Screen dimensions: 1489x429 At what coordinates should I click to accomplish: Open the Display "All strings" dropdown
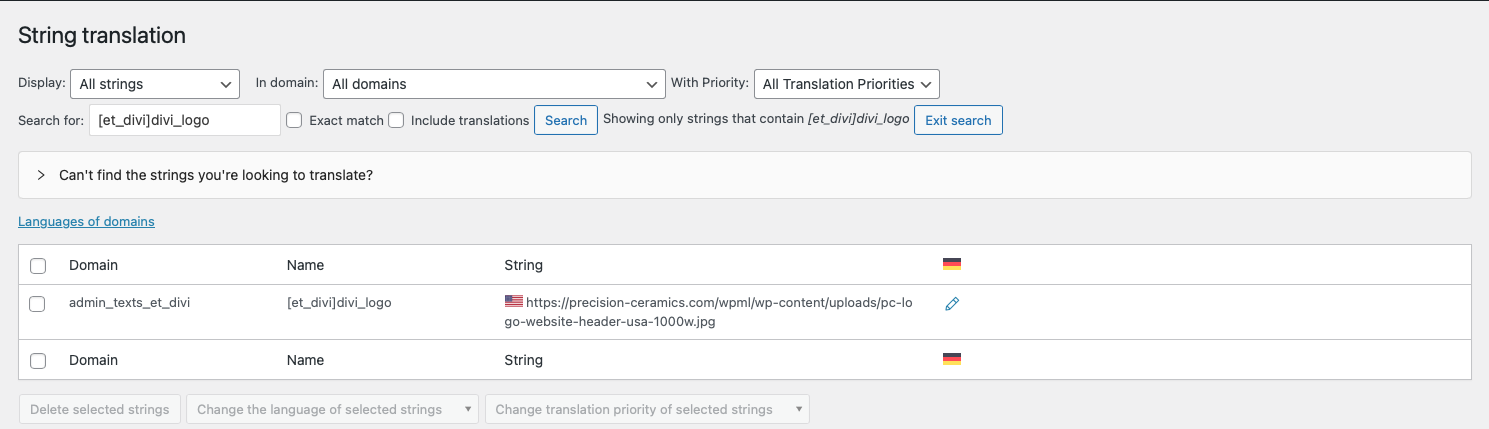[x=155, y=84]
